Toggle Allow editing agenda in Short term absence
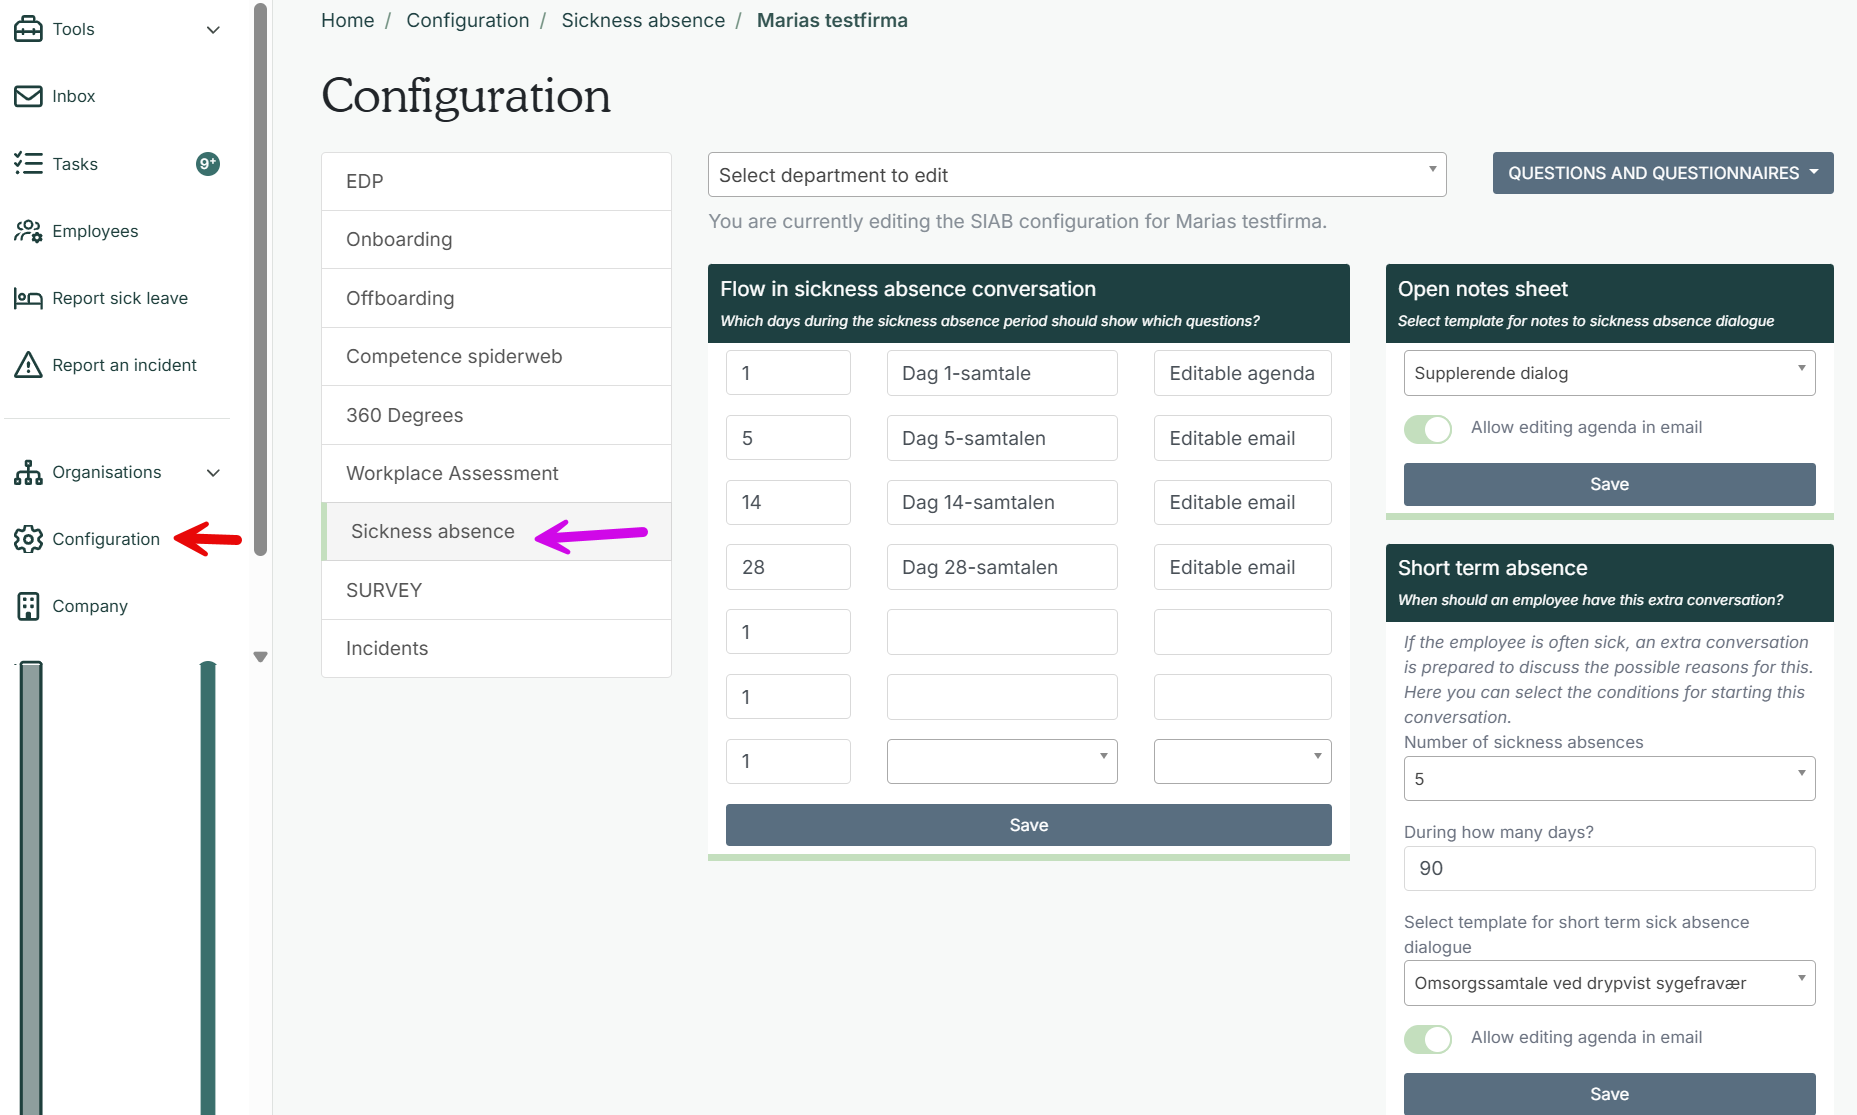 coord(1428,1039)
